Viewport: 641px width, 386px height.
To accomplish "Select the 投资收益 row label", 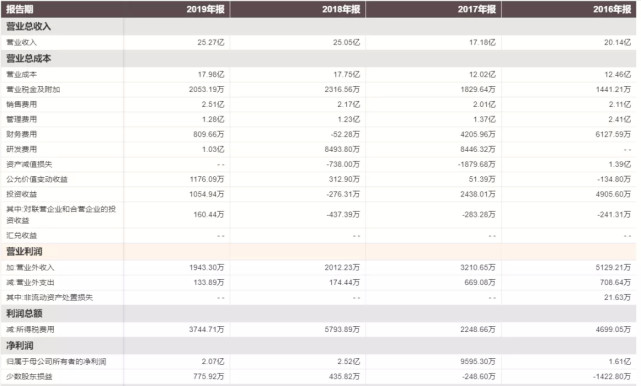I will pyautogui.click(x=22, y=194).
